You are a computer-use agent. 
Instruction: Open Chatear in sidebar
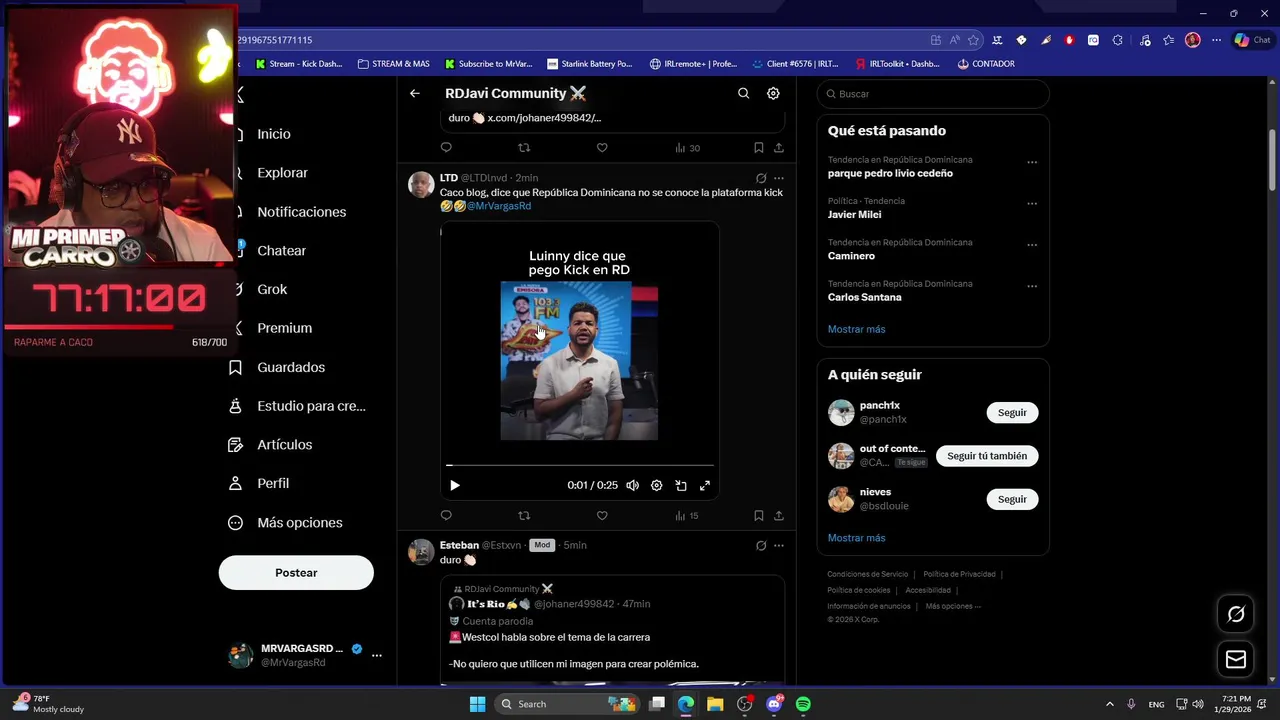pos(281,251)
